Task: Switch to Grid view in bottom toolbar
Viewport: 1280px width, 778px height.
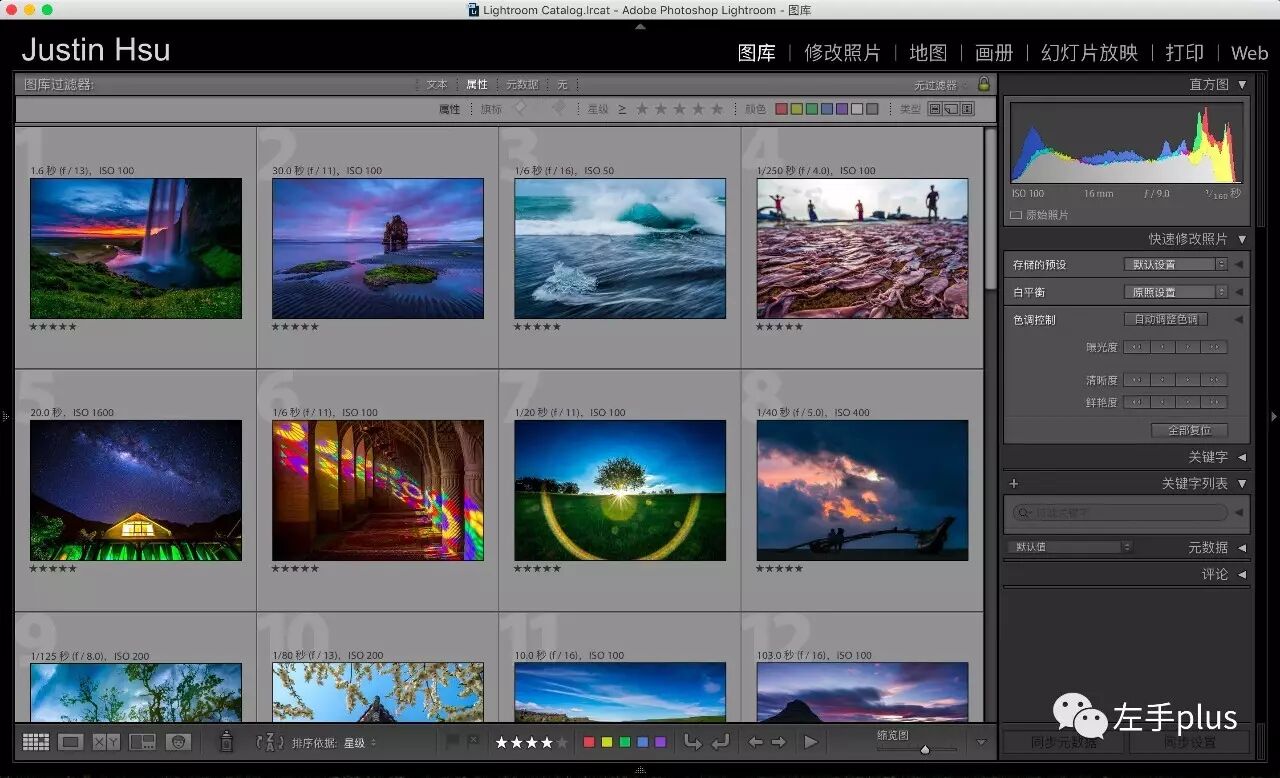Action: (36, 742)
